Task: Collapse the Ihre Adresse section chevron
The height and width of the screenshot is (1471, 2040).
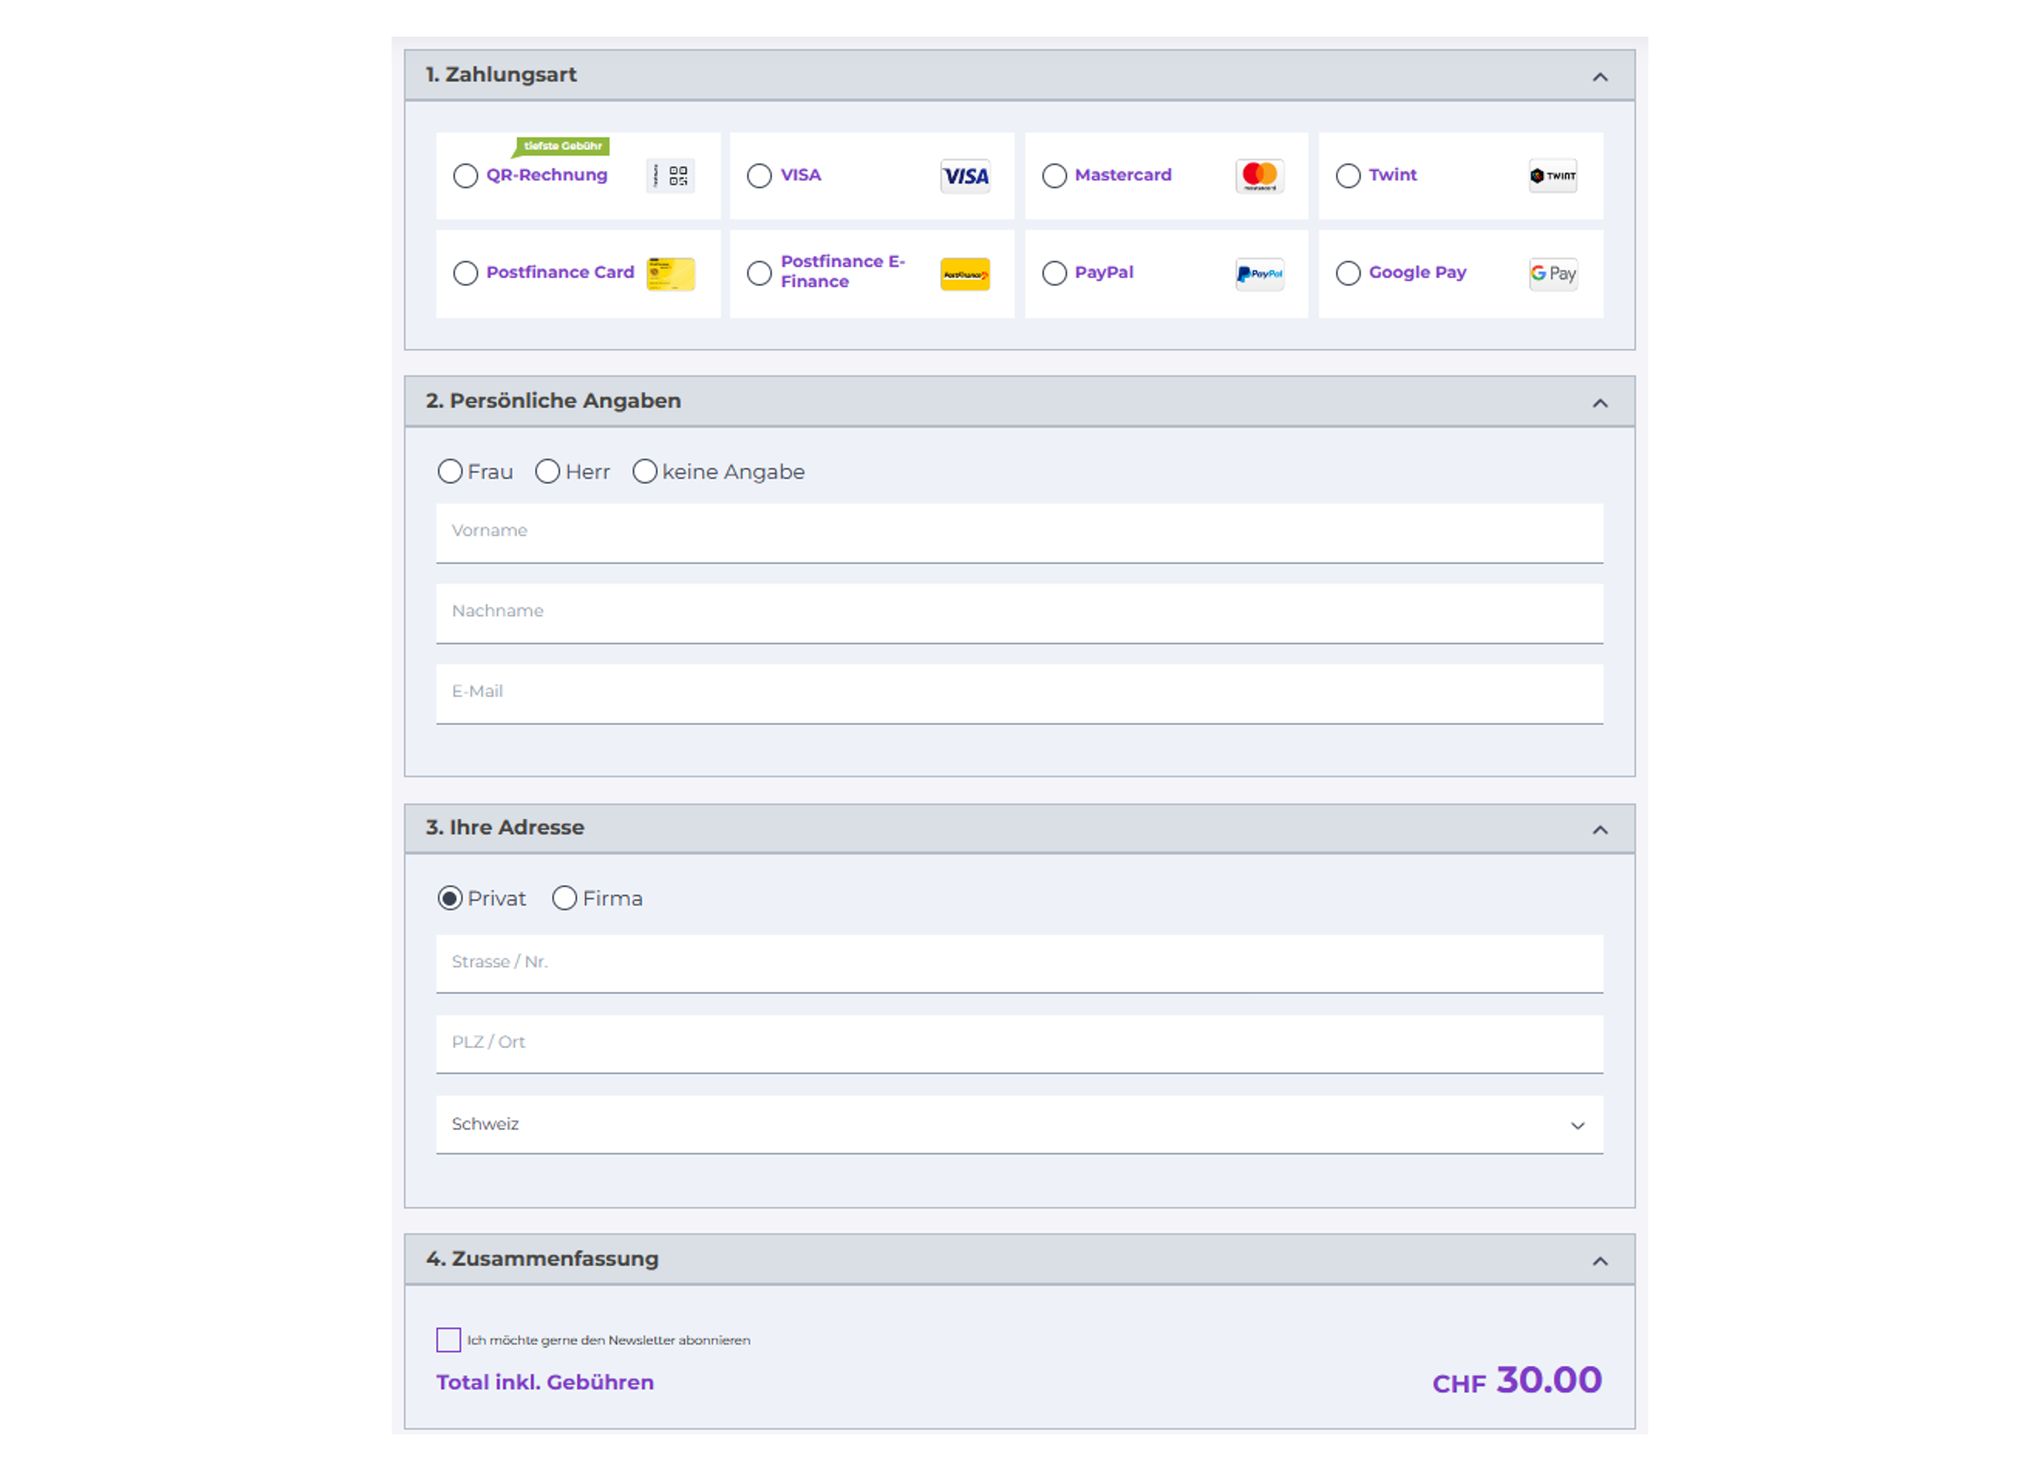Action: tap(1600, 830)
